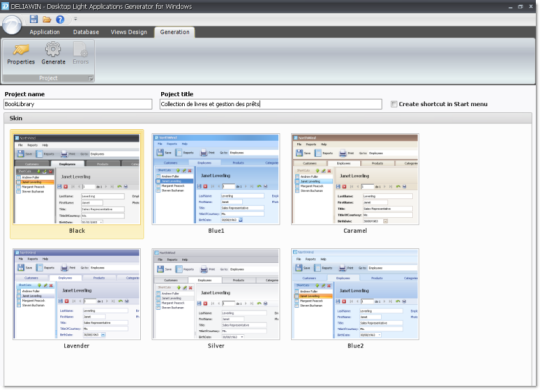
Task: Open the Project group dialog launcher
Action: click(x=91, y=79)
